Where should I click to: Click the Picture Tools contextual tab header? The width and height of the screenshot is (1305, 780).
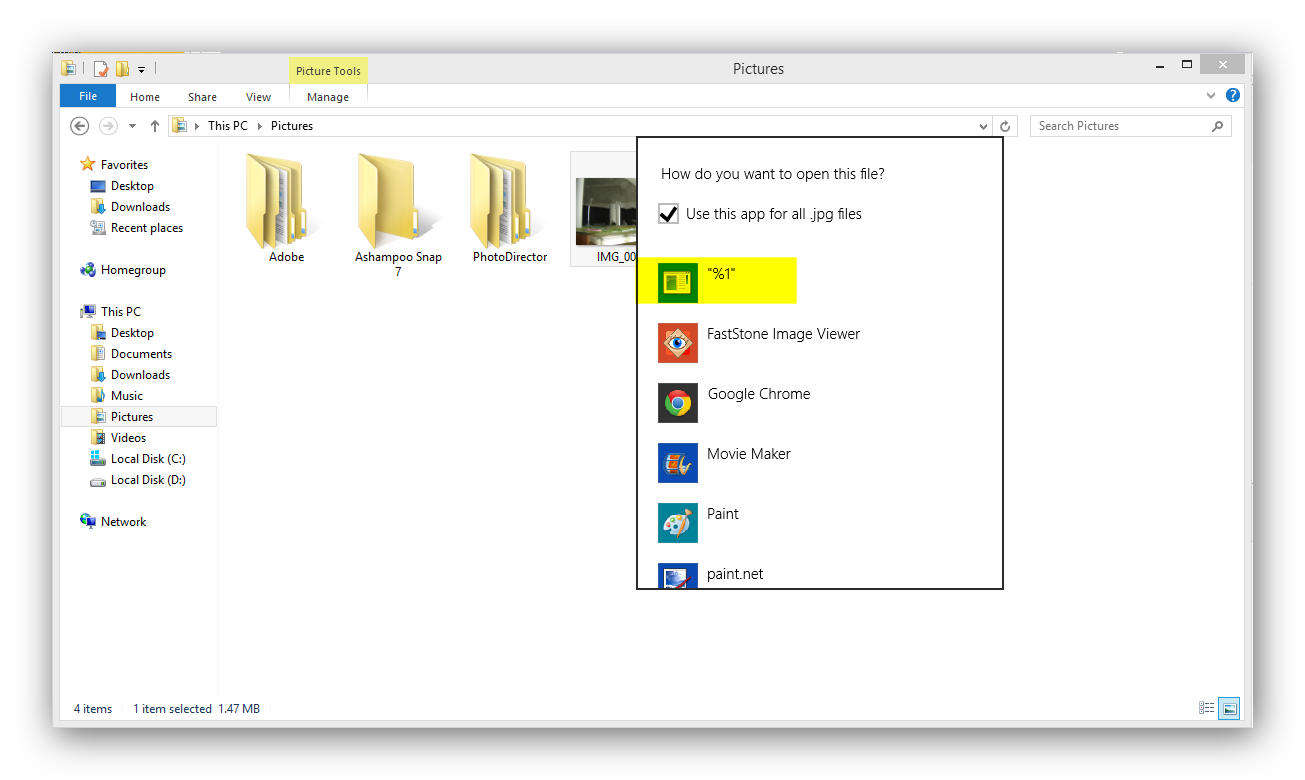[x=328, y=71]
